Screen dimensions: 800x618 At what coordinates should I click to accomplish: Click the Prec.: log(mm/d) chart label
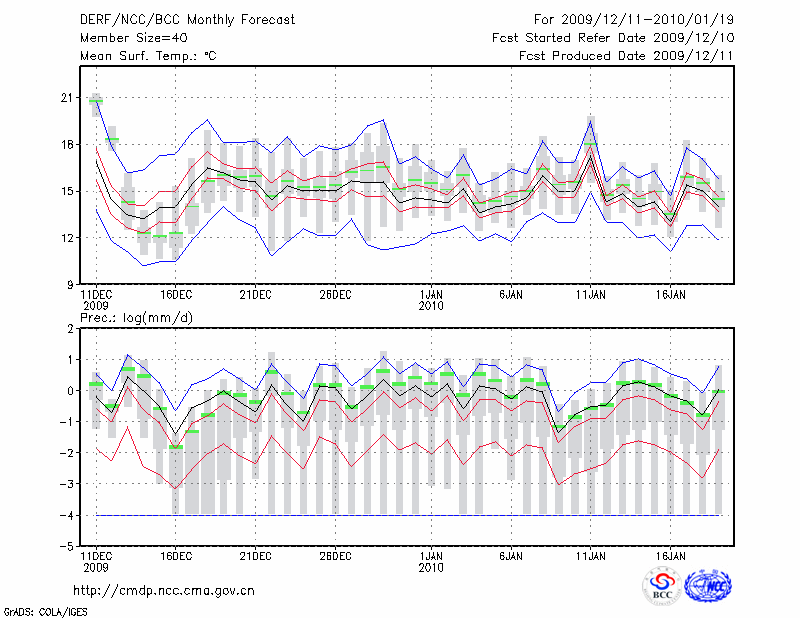pyautogui.click(x=136, y=317)
